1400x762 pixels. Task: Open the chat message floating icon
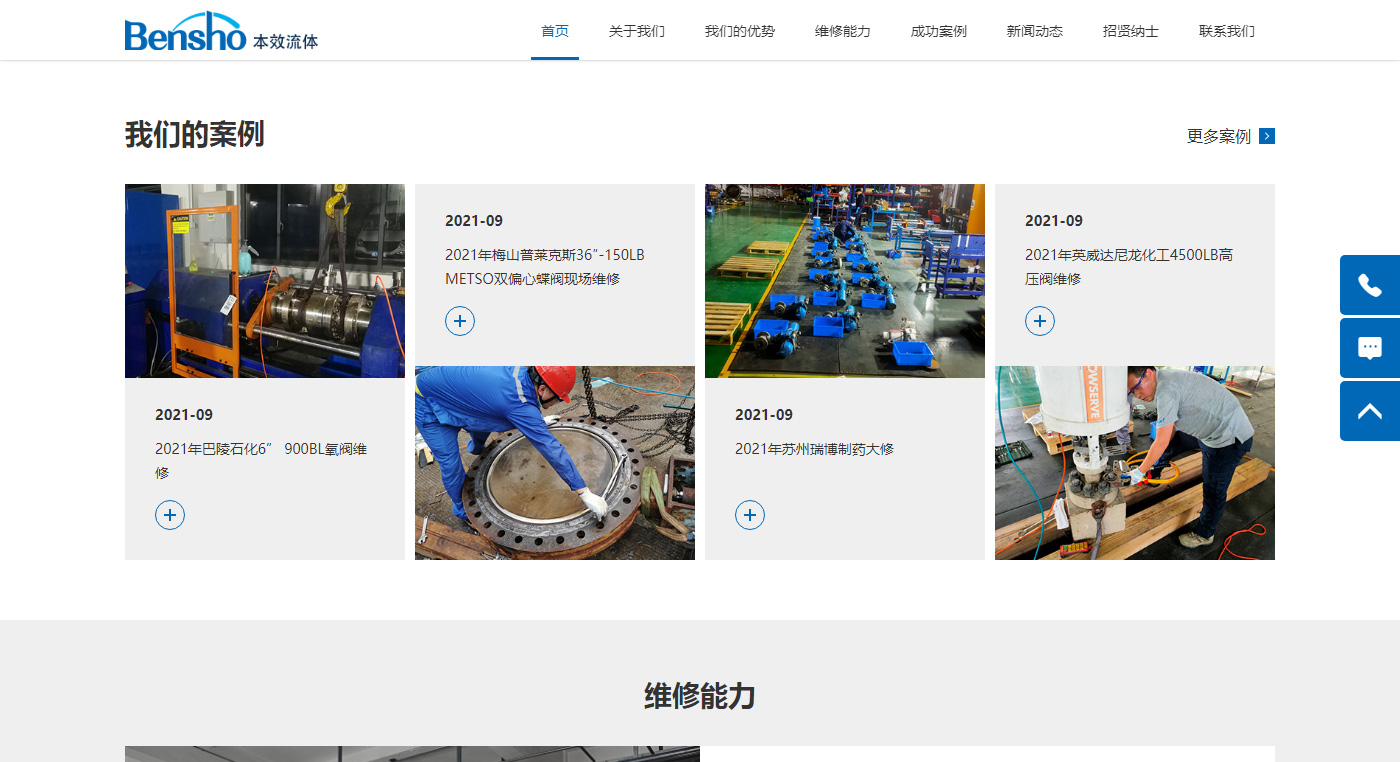pyautogui.click(x=1369, y=348)
